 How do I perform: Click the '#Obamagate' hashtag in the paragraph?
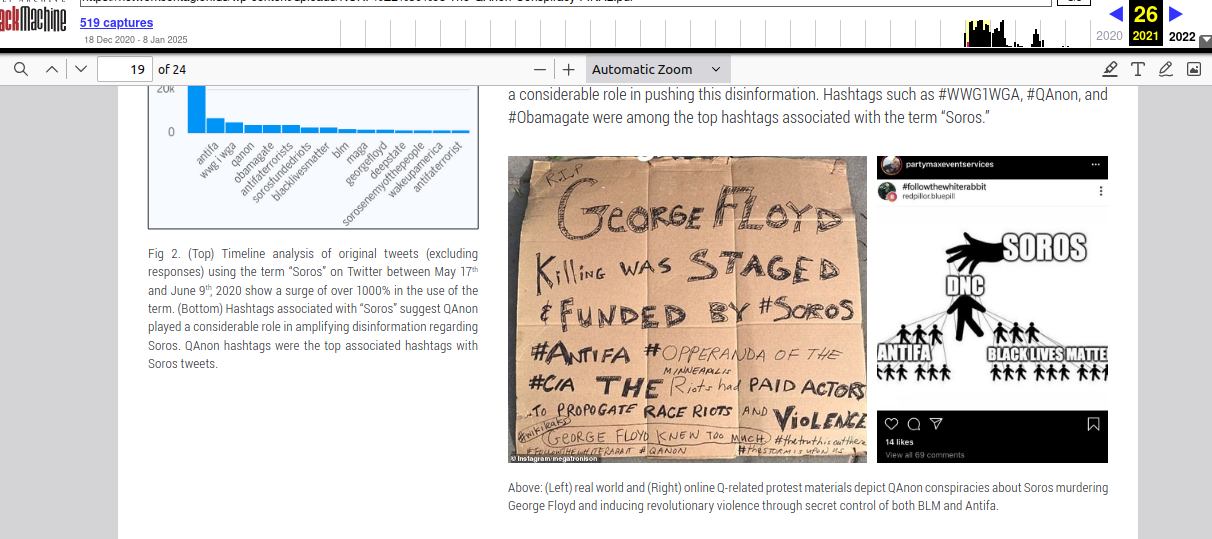(549, 118)
